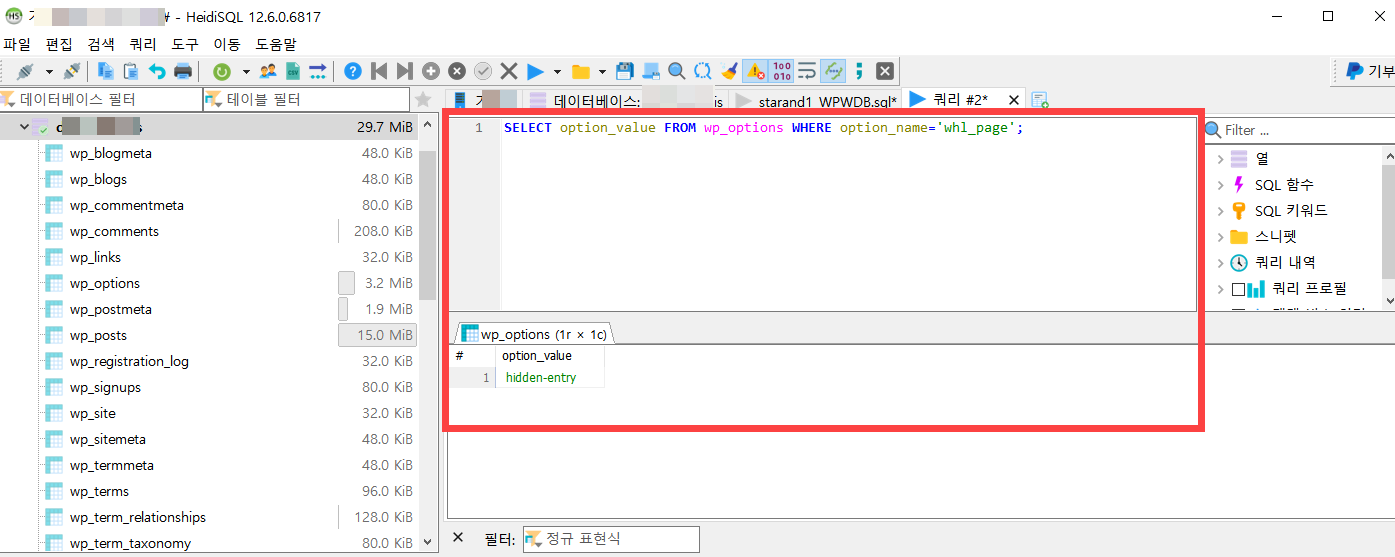1395x557 pixels.
Task: Expand the 열 helper node
Action: tap(1220, 159)
